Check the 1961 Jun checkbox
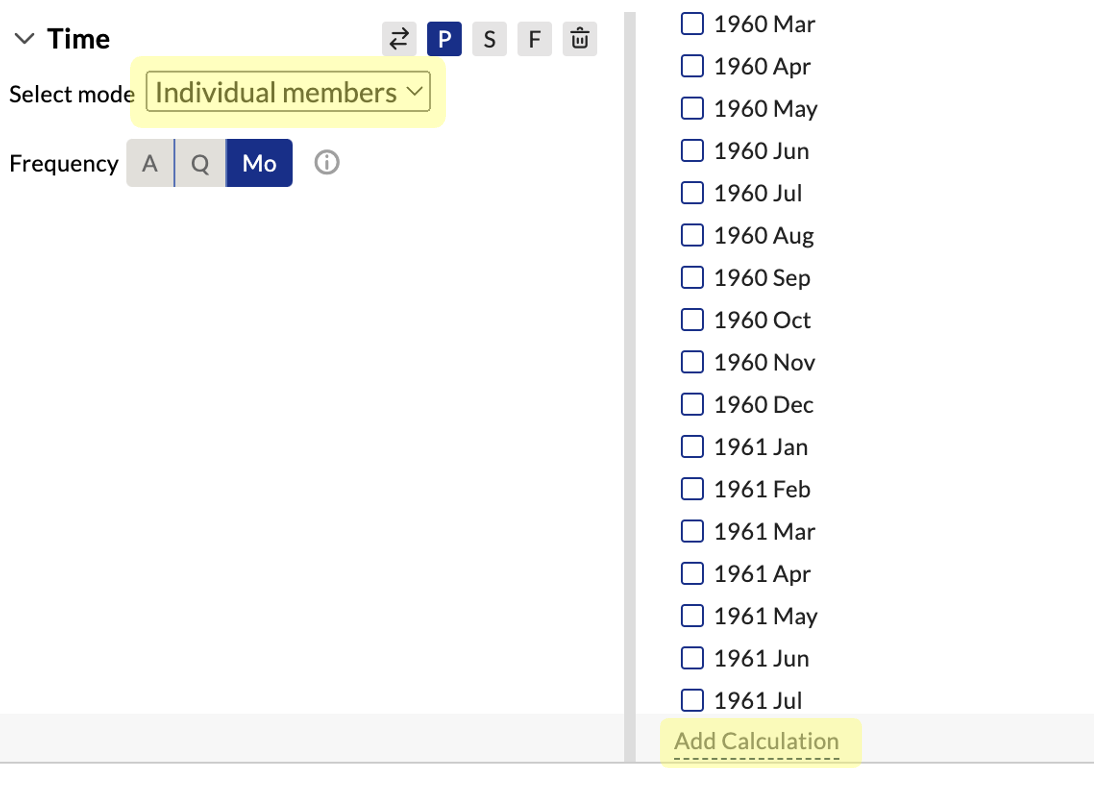This screenshot has width=1094, height=786. coord(692,658)
